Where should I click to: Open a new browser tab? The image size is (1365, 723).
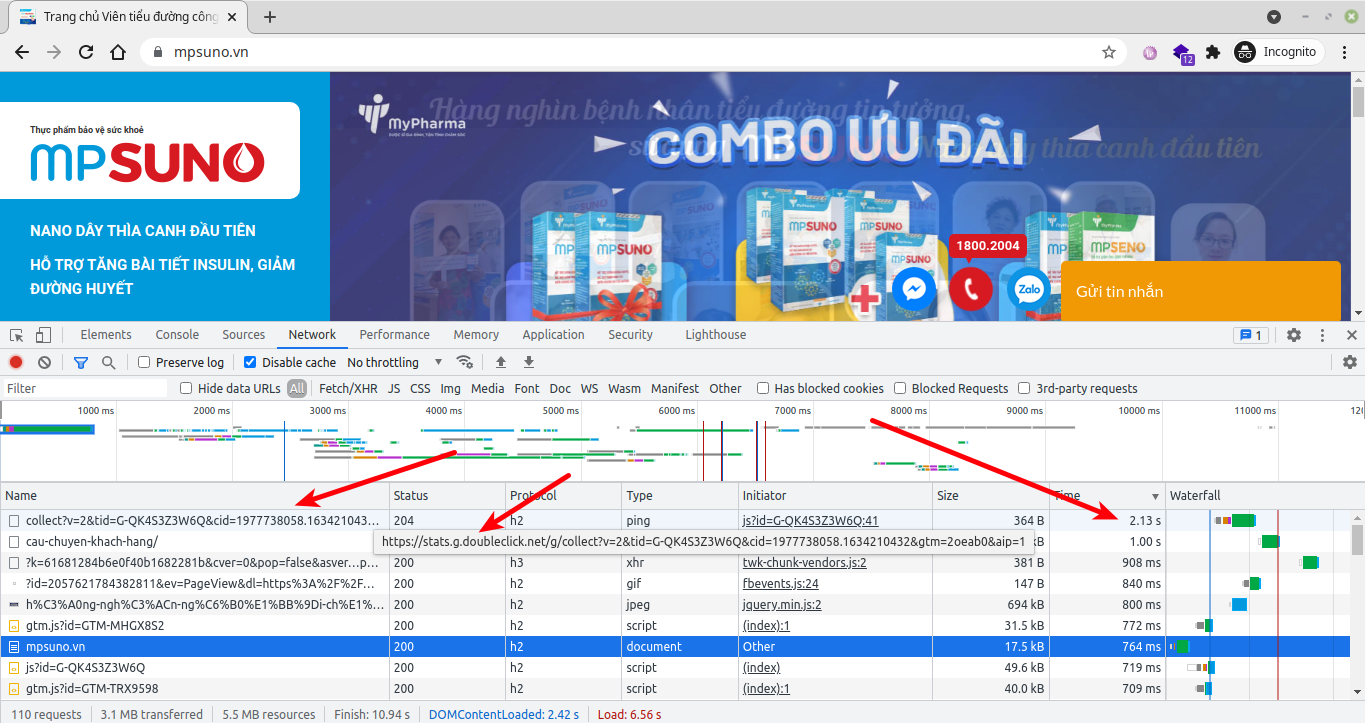coord(270,17)
